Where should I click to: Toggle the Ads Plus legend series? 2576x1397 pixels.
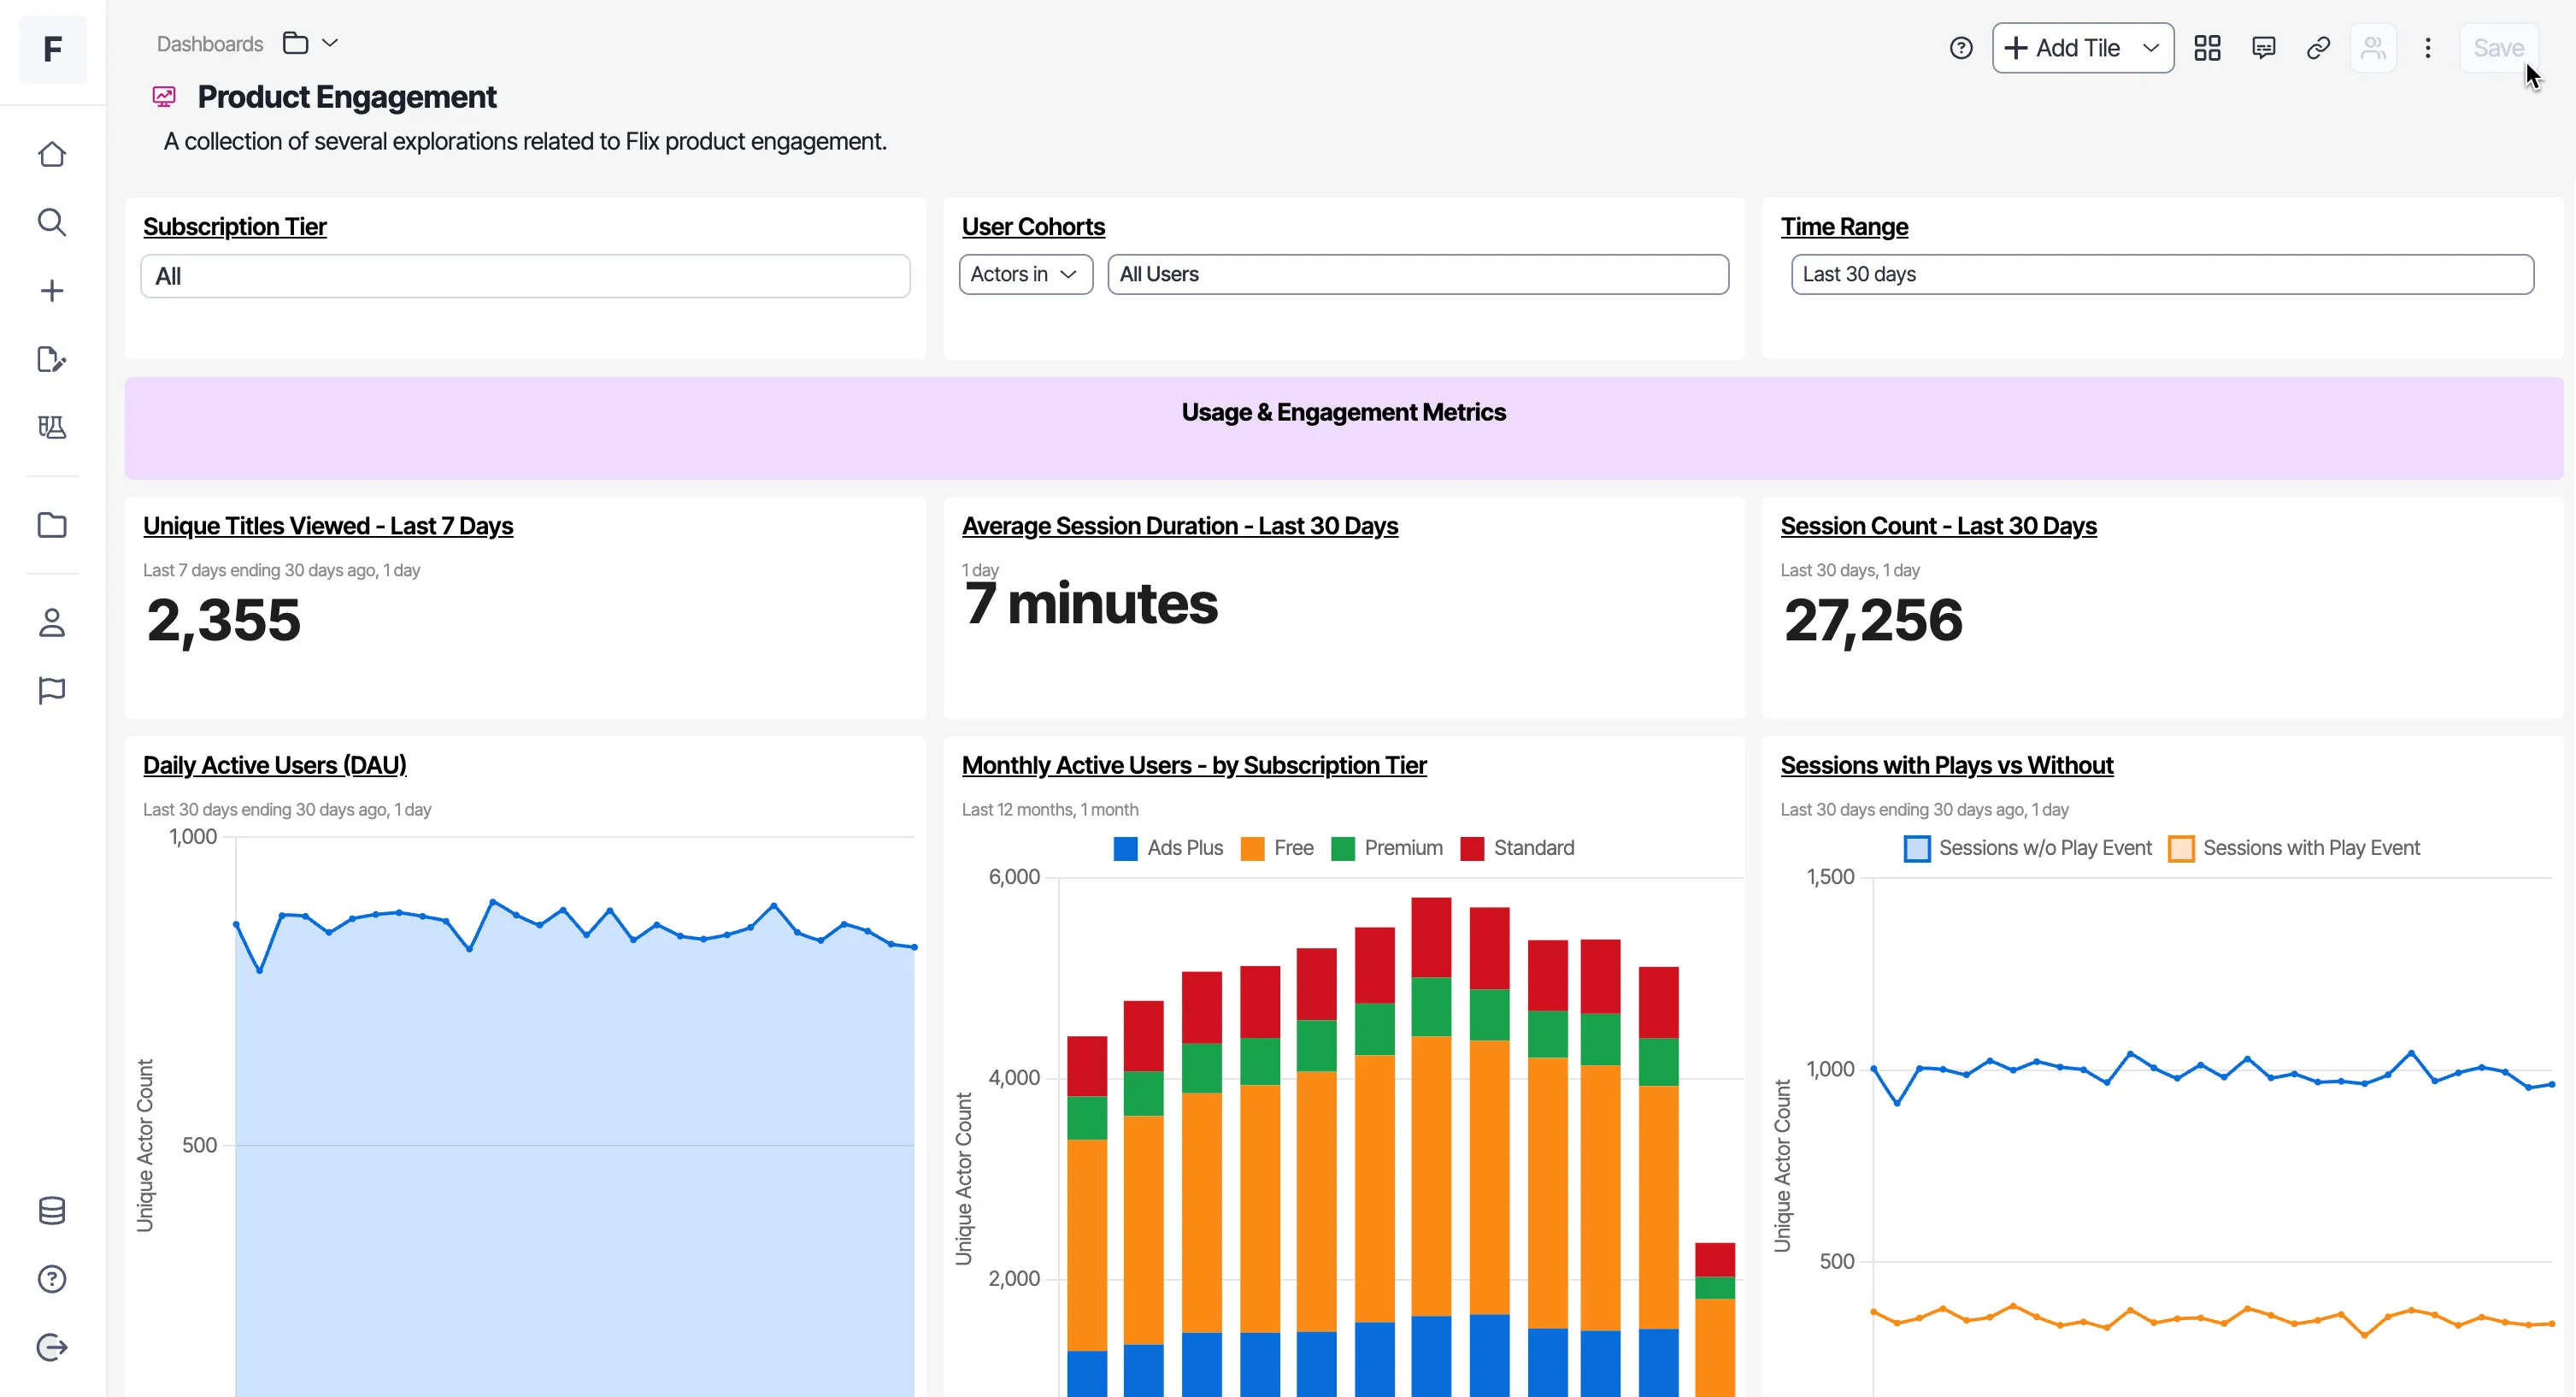(1168, 848)
